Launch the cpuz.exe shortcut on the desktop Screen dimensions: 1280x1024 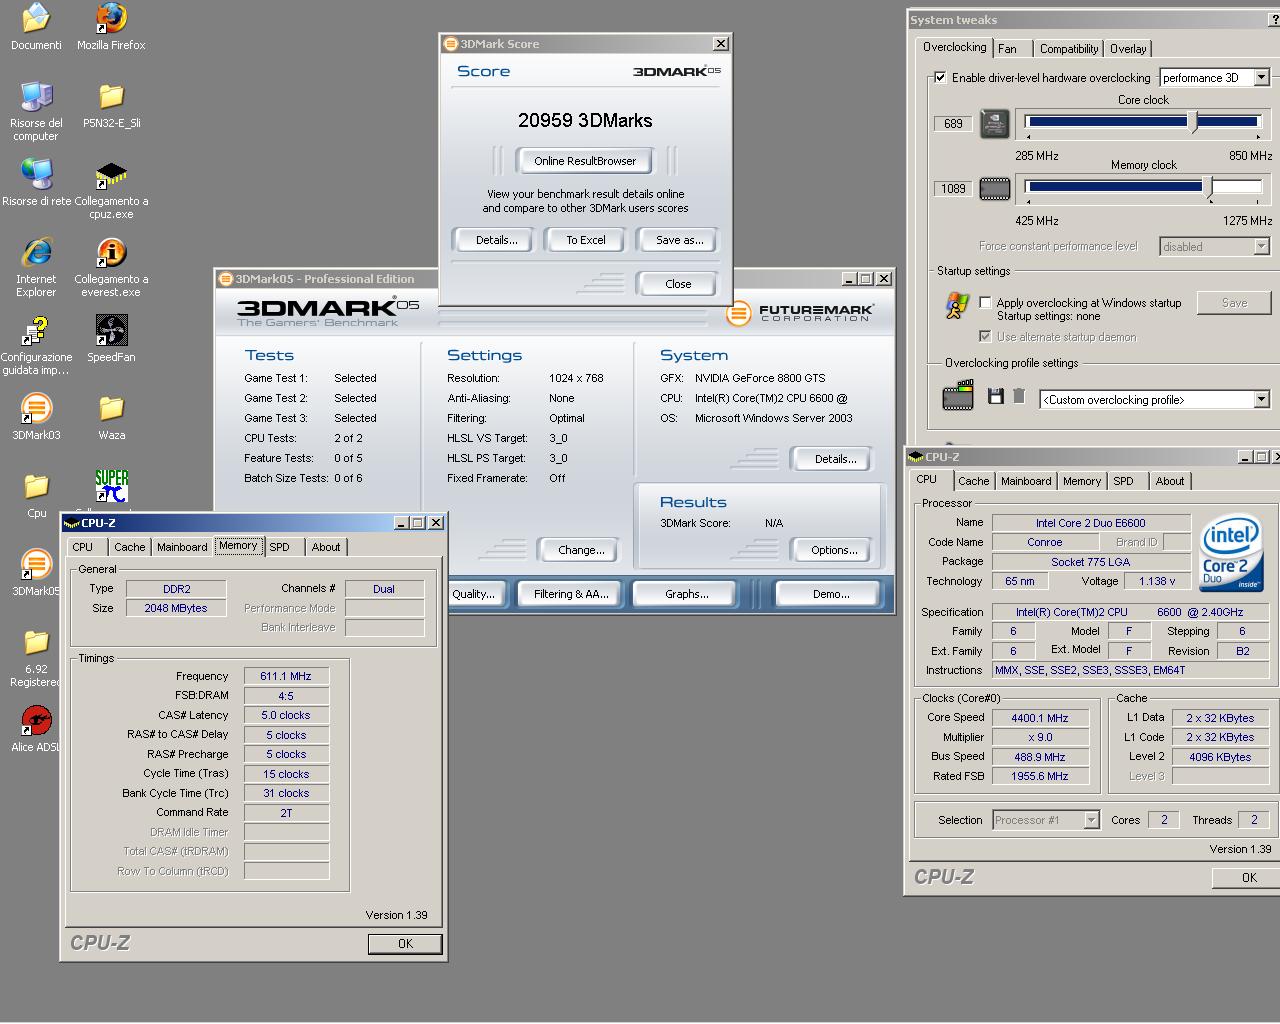(111, 190)
